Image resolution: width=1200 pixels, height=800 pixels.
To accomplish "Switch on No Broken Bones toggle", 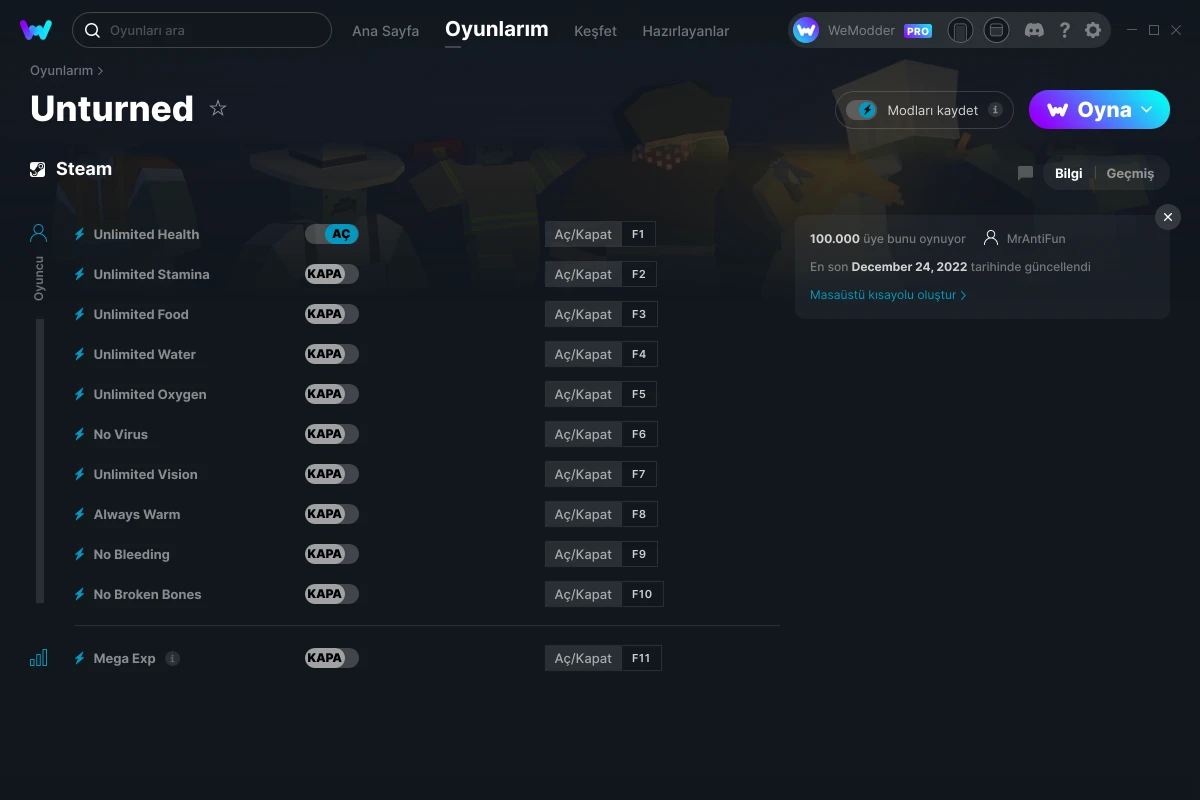I will click(x=332, y=594).
